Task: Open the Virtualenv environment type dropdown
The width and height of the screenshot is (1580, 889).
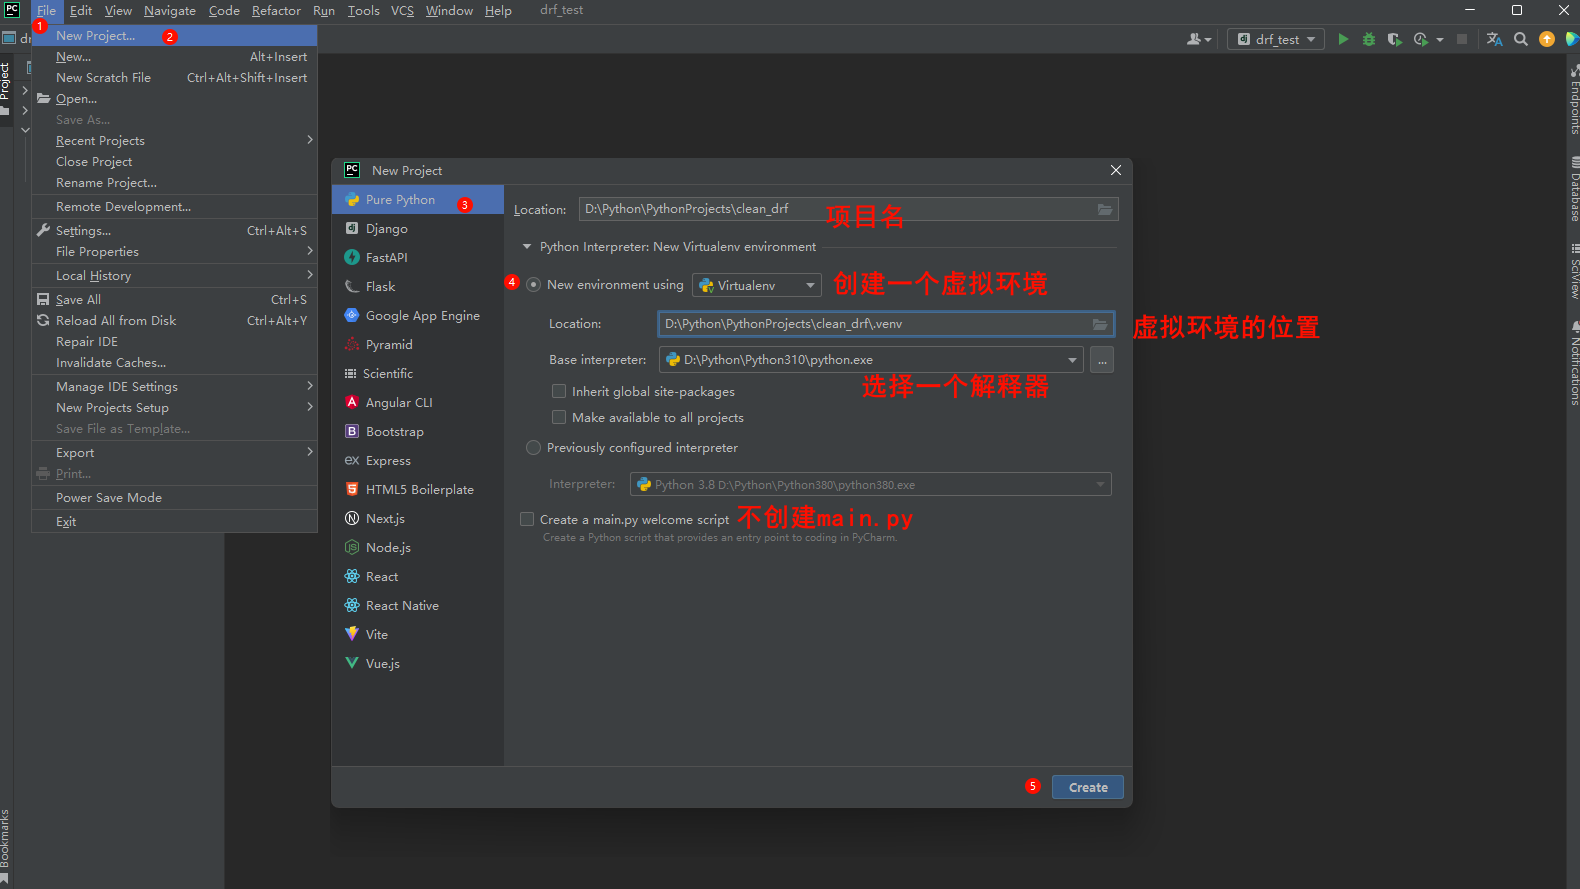Action: click(x=757, y=285)
